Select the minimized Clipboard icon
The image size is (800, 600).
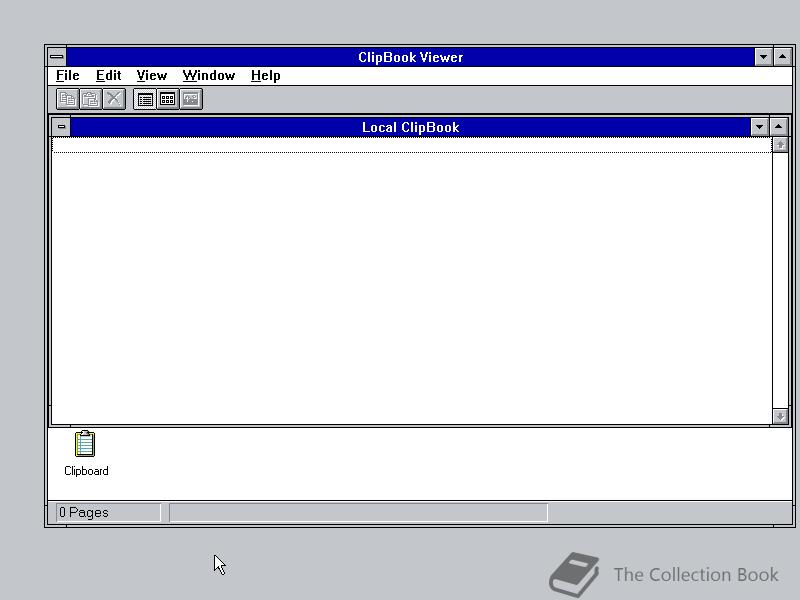[x=85, y=443]
